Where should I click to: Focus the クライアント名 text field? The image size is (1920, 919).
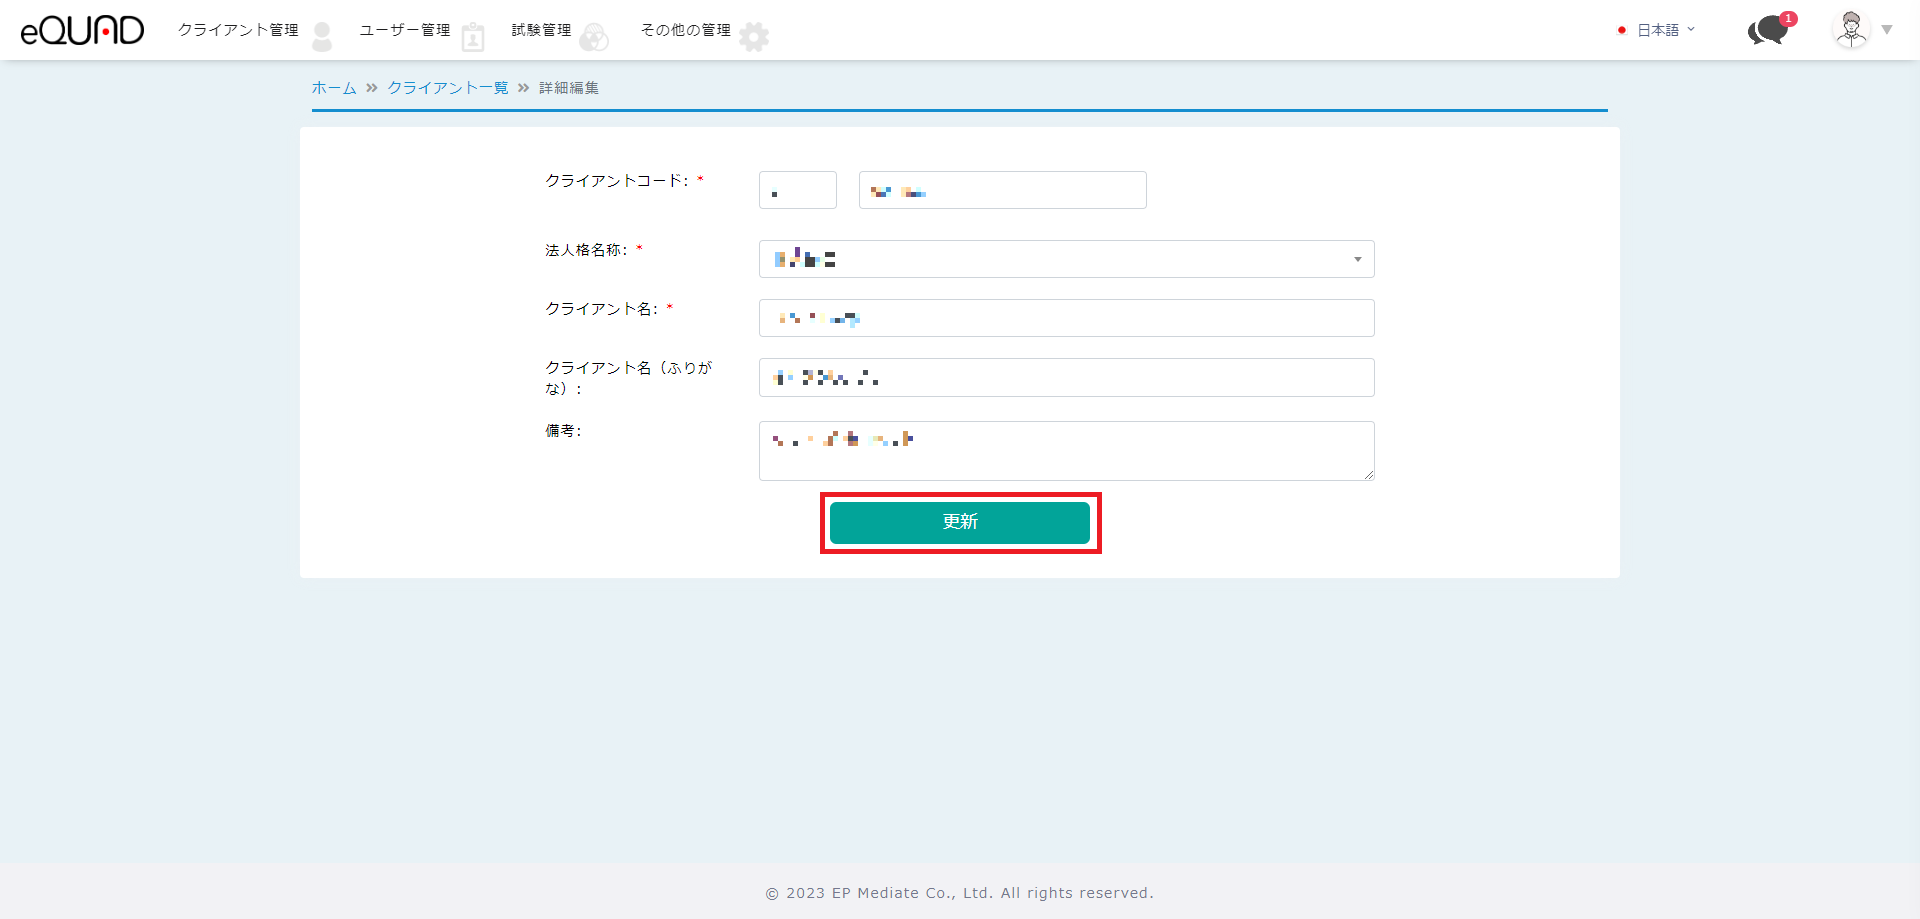[x=1066, y=318]
